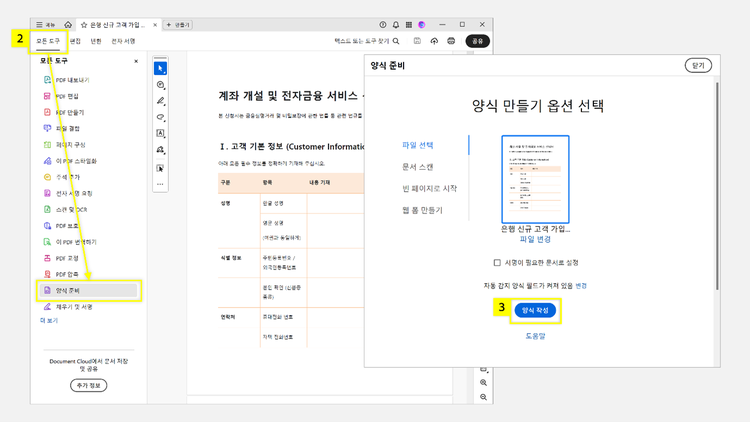Switch to the 전자 서명 tab
The height and width of the screenshot is (422, 750).
123,41
